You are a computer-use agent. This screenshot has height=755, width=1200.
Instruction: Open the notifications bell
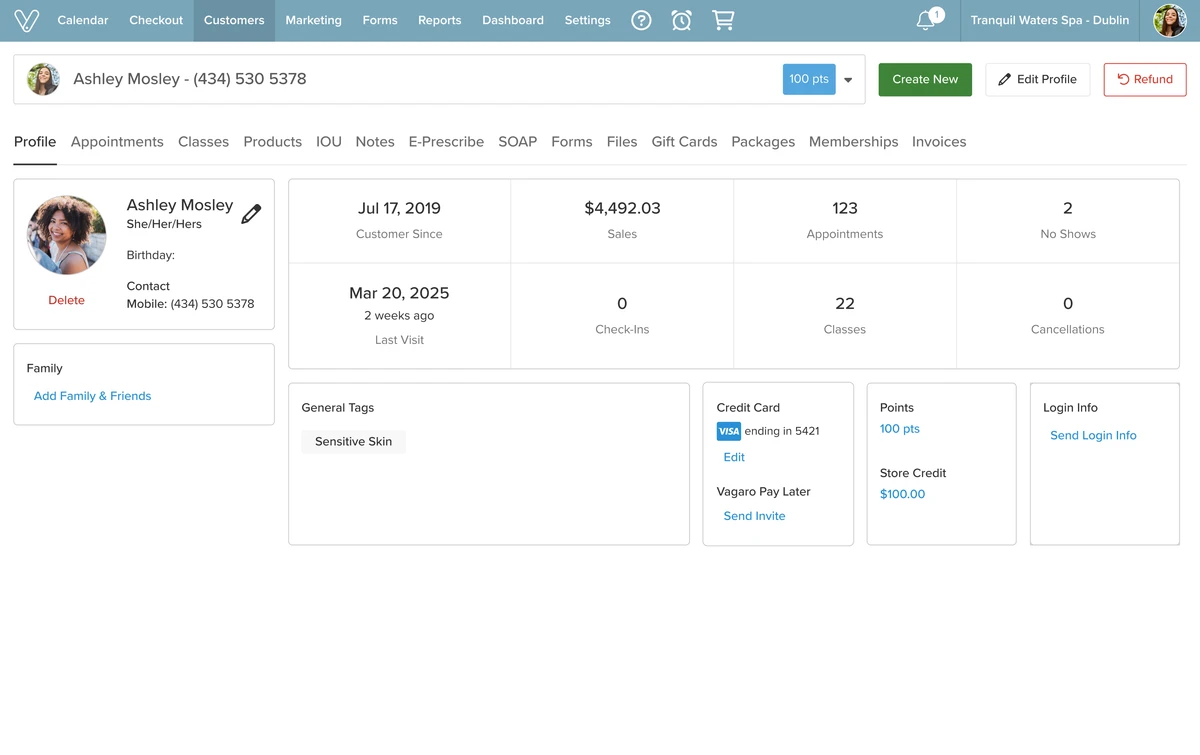[926, 20]
